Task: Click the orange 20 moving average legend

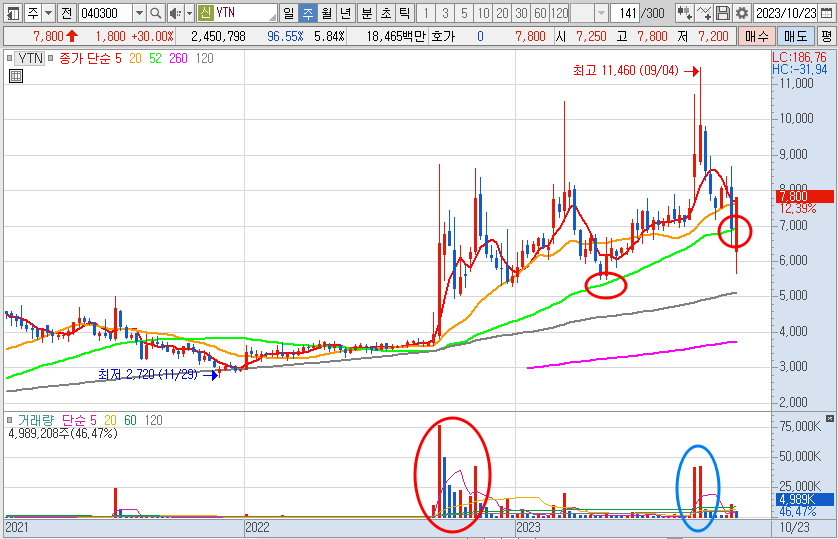Action: tap(135, 58)
